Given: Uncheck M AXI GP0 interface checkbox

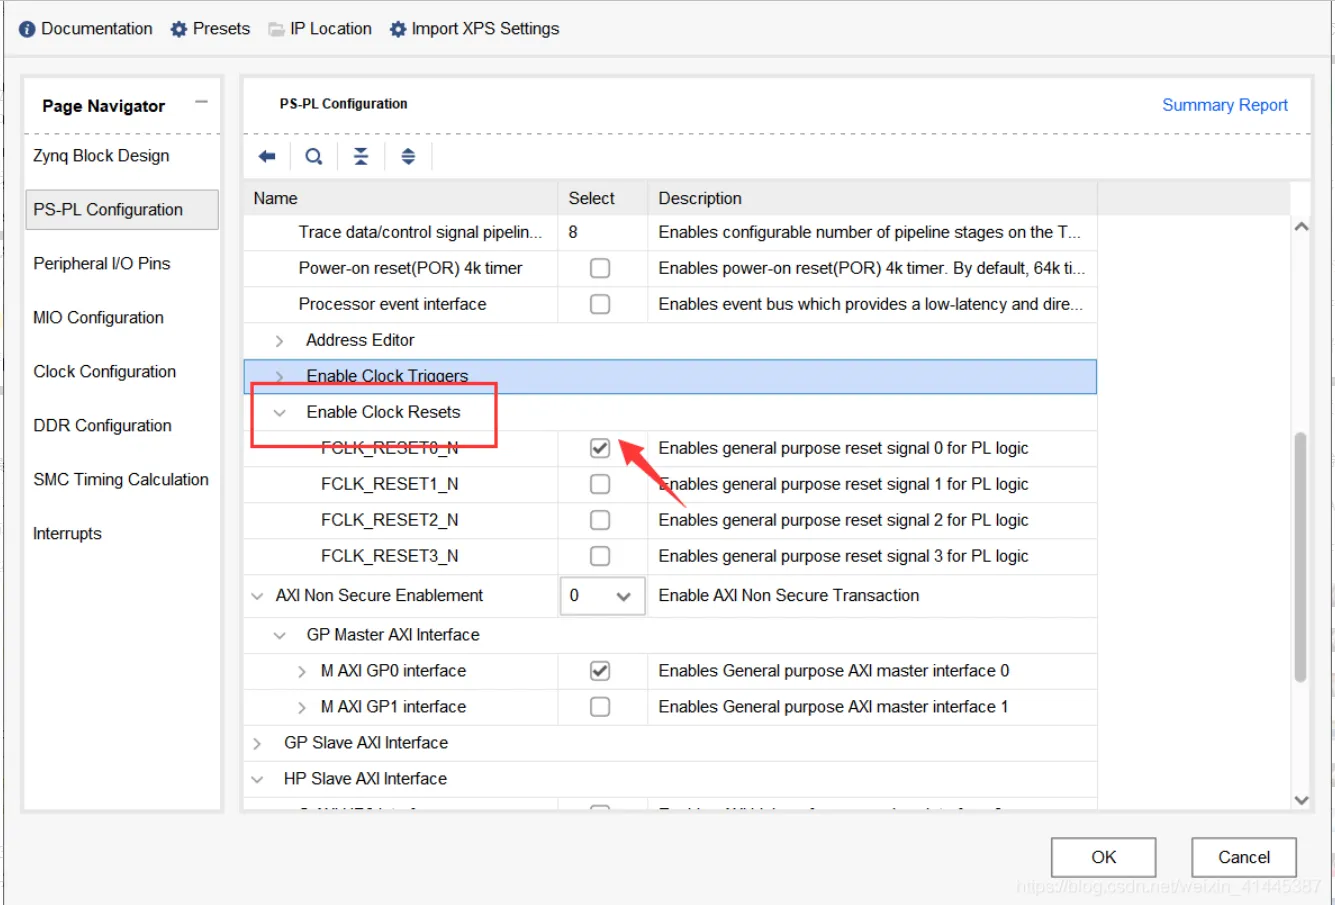Looking at the screenshot, I should pyautogui.click(x=600, y=671).
